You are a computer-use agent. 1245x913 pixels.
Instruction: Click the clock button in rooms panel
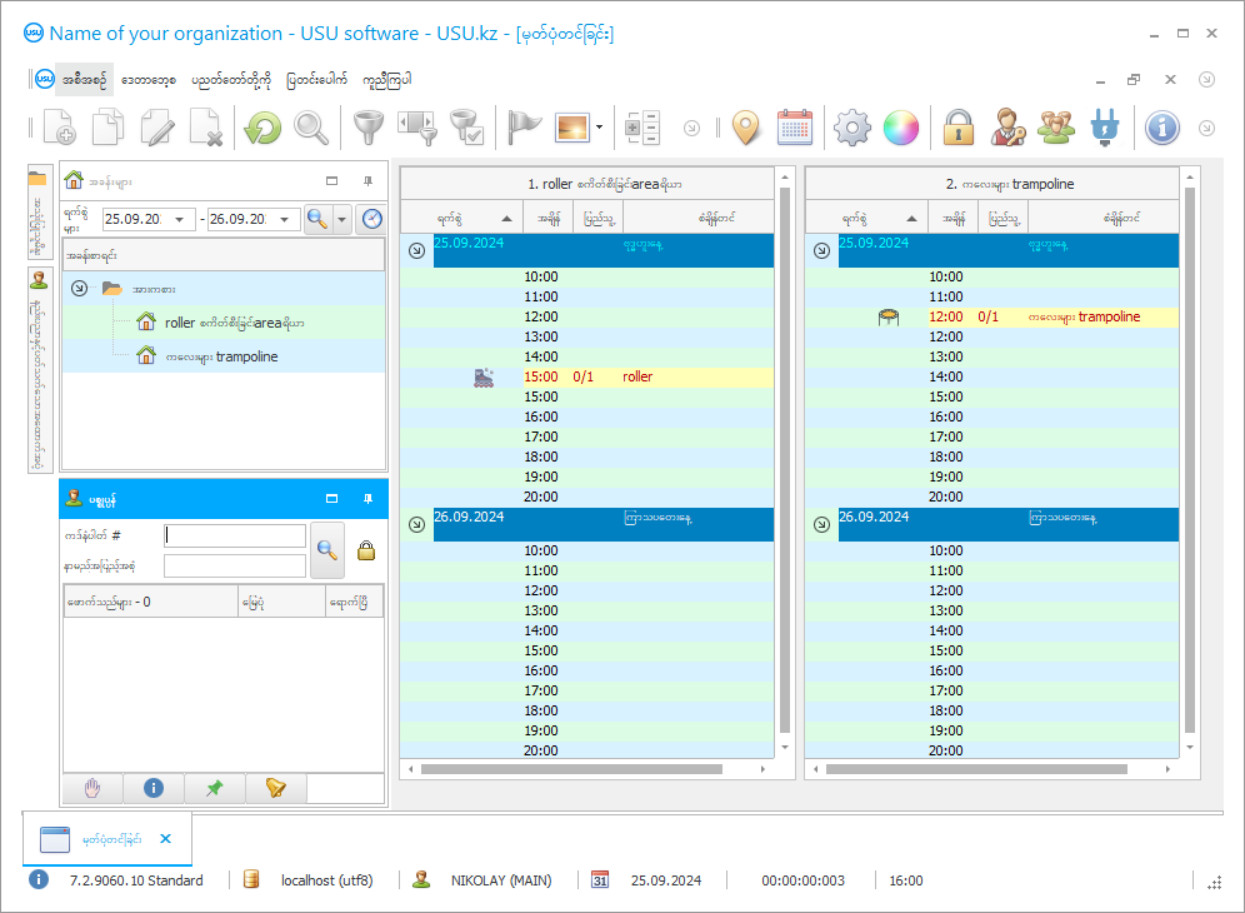(x=372, y=219)
